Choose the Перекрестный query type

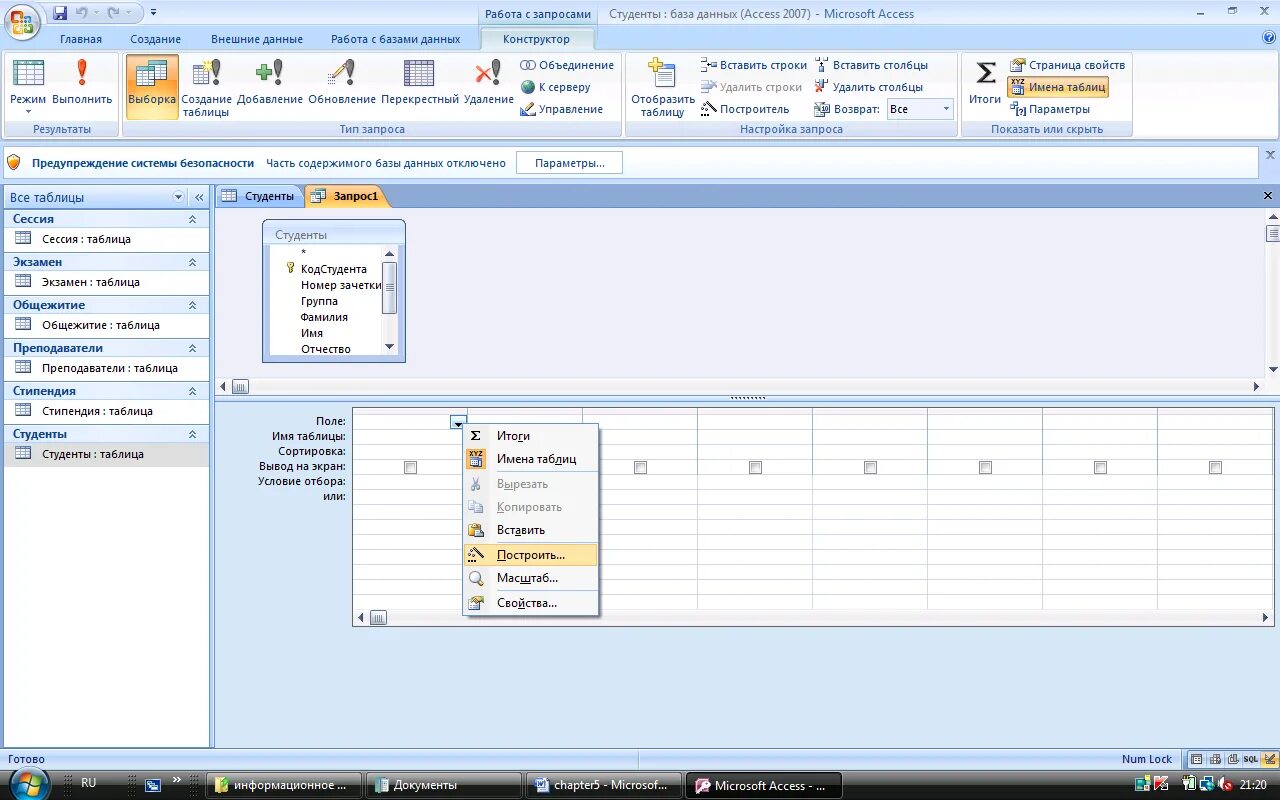pyautogui.click(x=420, y=82)
